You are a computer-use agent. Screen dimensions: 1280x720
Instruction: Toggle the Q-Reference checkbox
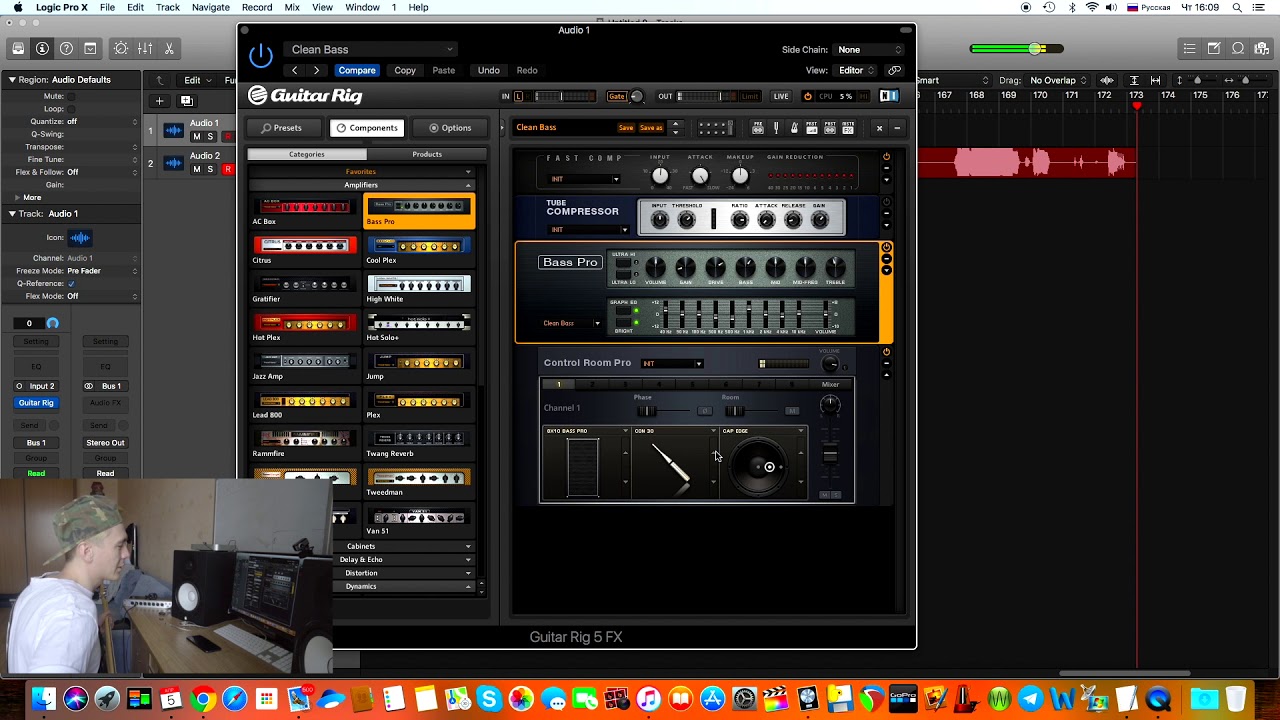tap(71, 284)
